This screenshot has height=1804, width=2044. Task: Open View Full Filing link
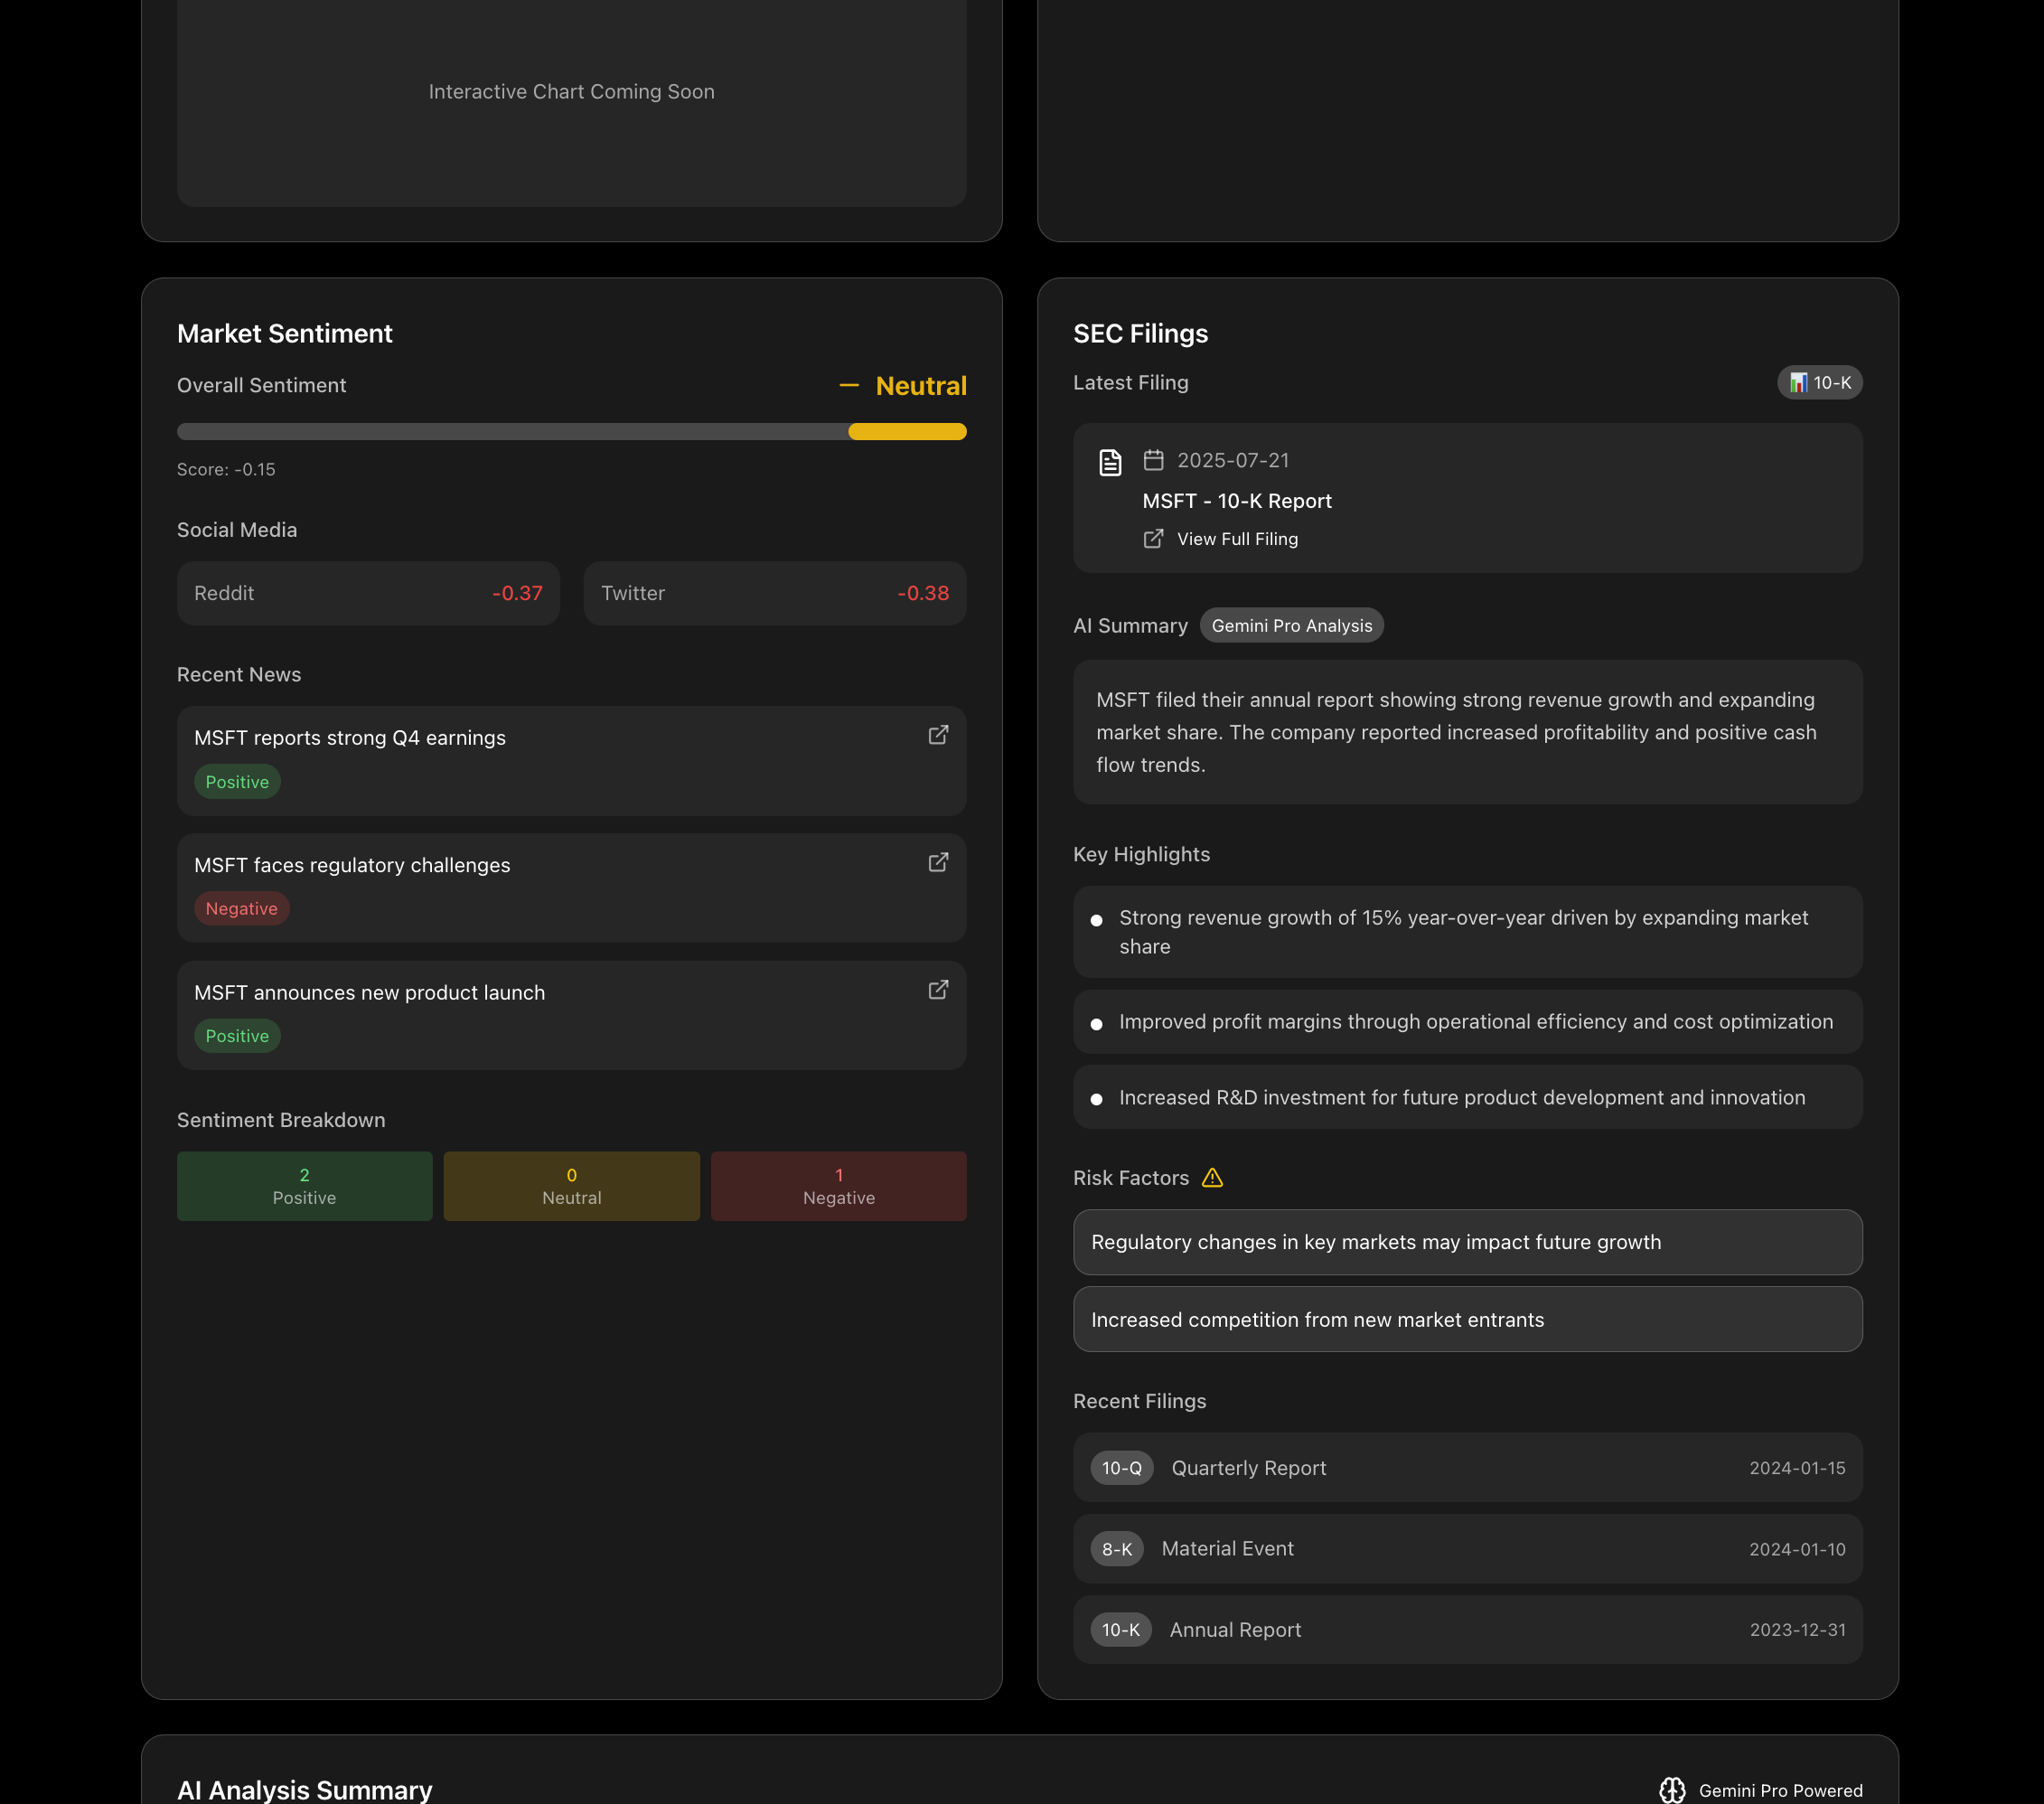[x=1237, y=539]
